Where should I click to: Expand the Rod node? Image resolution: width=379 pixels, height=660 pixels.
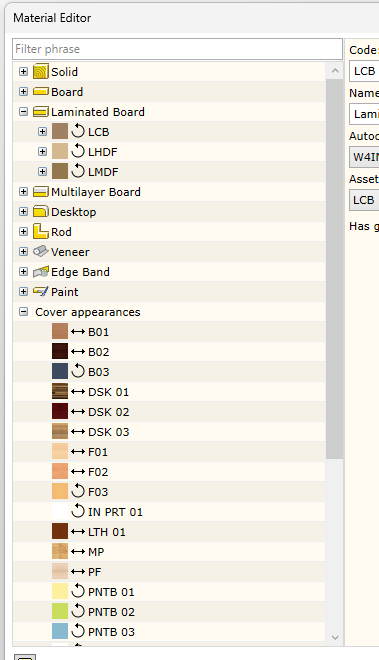point(24,232)
